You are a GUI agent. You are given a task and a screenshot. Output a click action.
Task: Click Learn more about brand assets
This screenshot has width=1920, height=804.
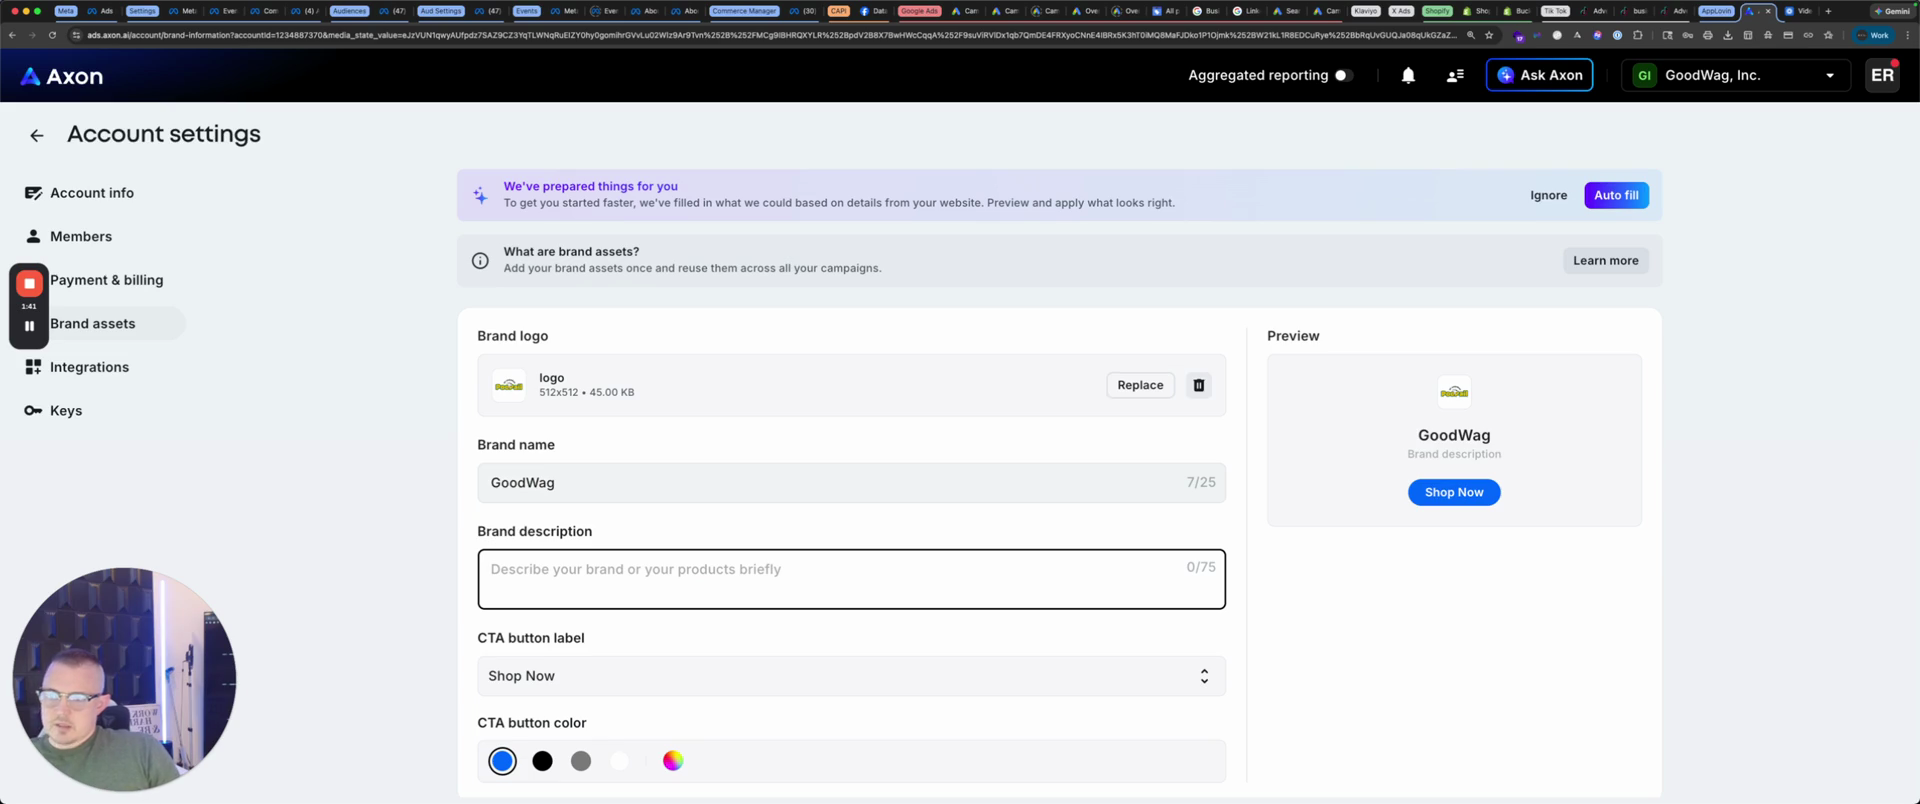(1605, 261)
